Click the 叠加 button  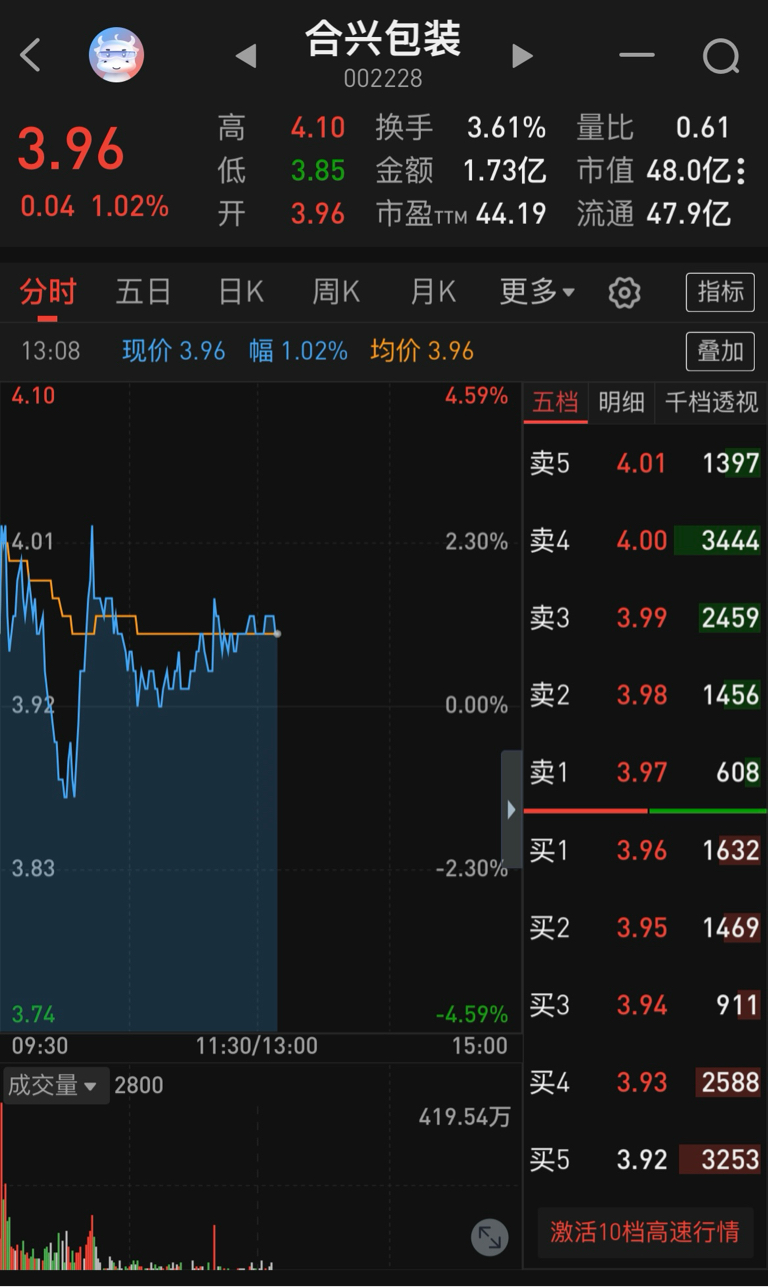[x=720, y=351]
